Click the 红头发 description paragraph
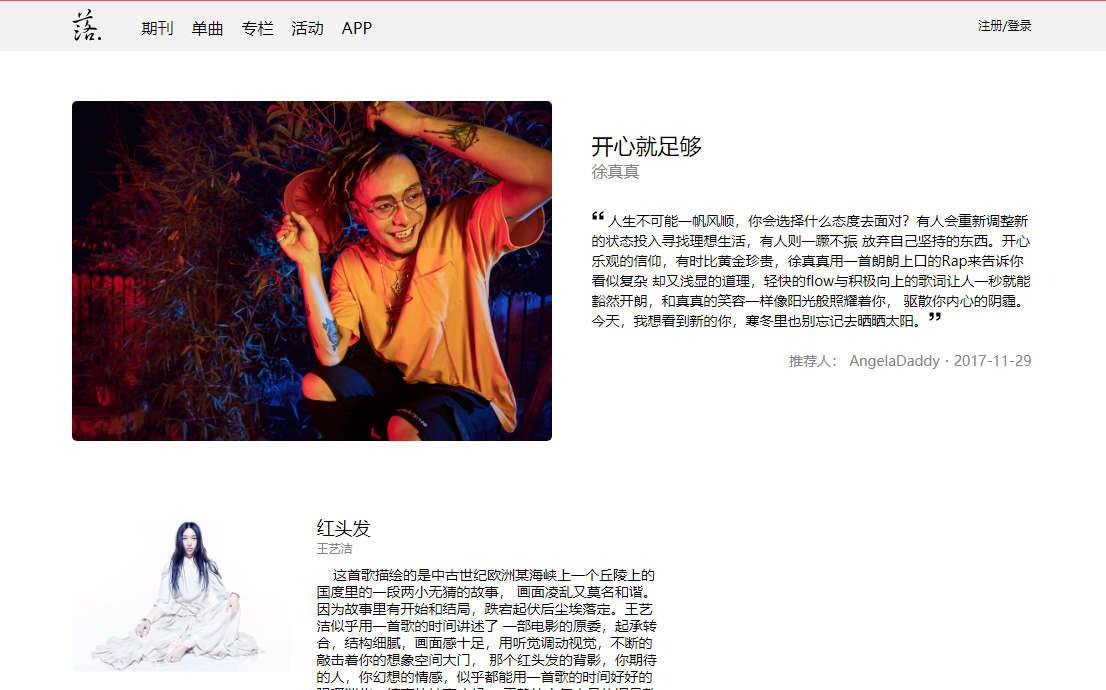The width and height of the screenshot is (1106, 690). tap(487, 628)
